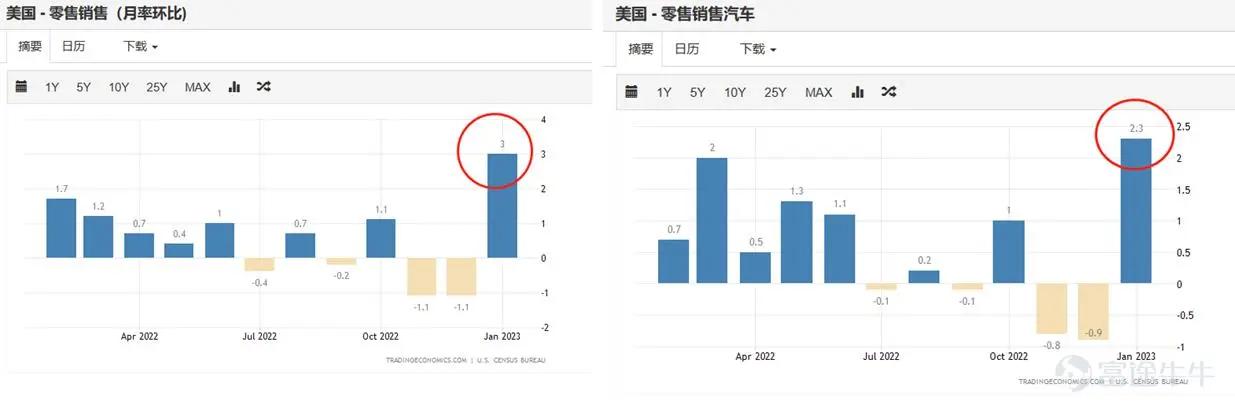This screenshot has width=1235, height=410.
Task: Click the negative -0.8 bar in right chart
Action: point(1052,309)
